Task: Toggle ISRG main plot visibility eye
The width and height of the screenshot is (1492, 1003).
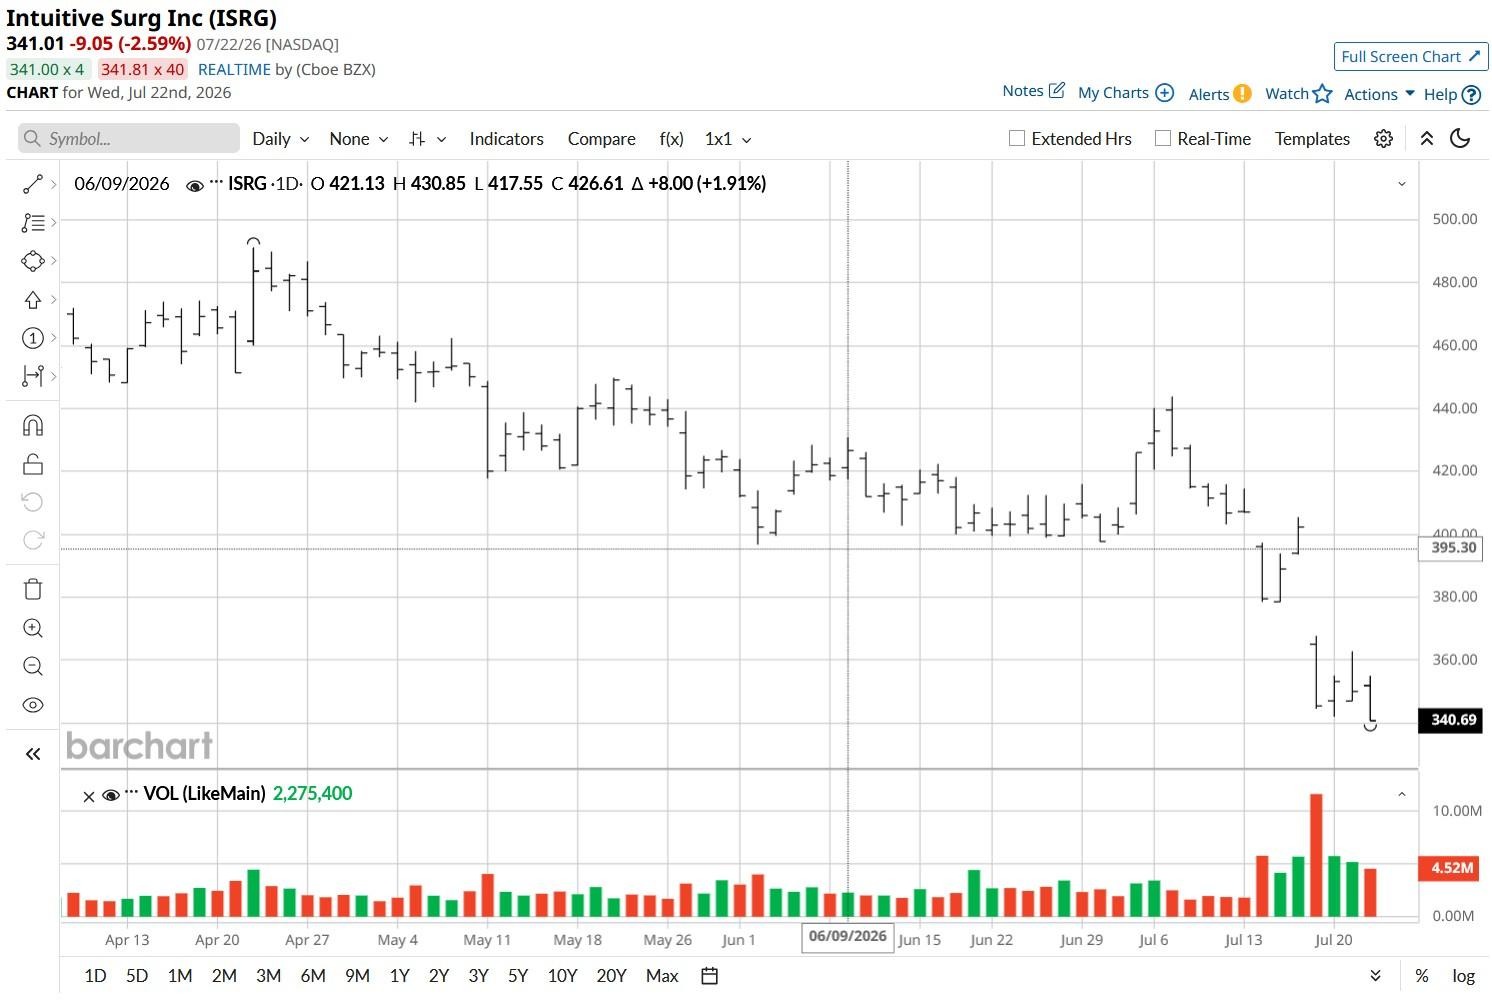Action: pos(195,185)
